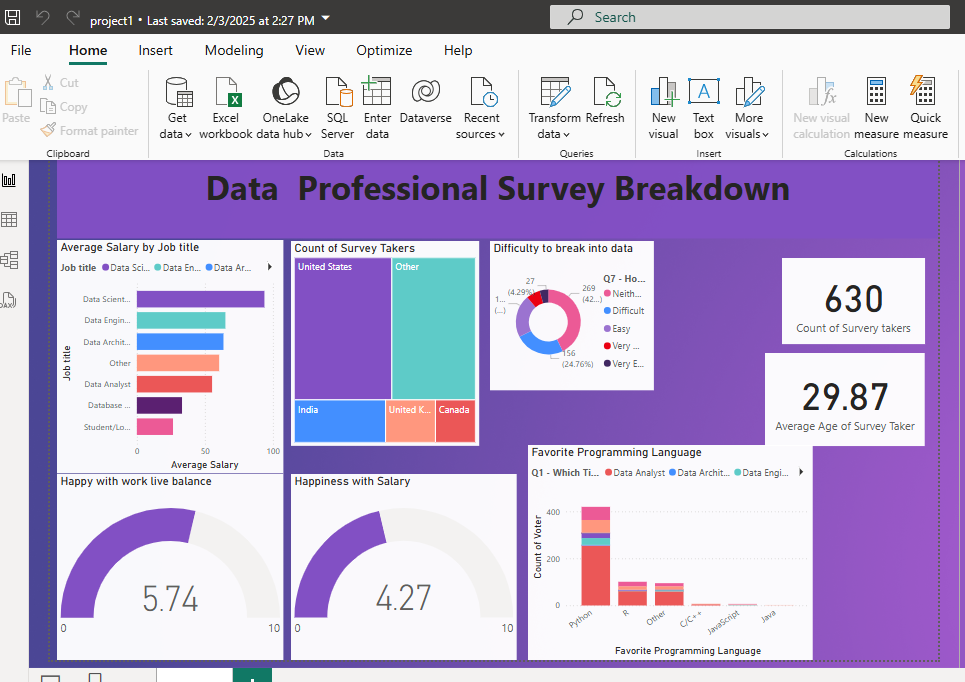Open Model view in left sidebar
This screenshot has height=682, width=965.
[x=10, y=260]
